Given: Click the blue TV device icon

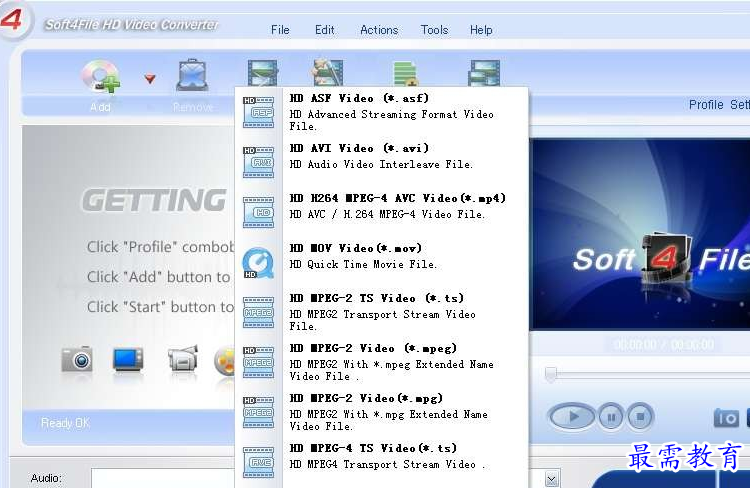Looking at the screenshot, I should [x=128, y=359].
